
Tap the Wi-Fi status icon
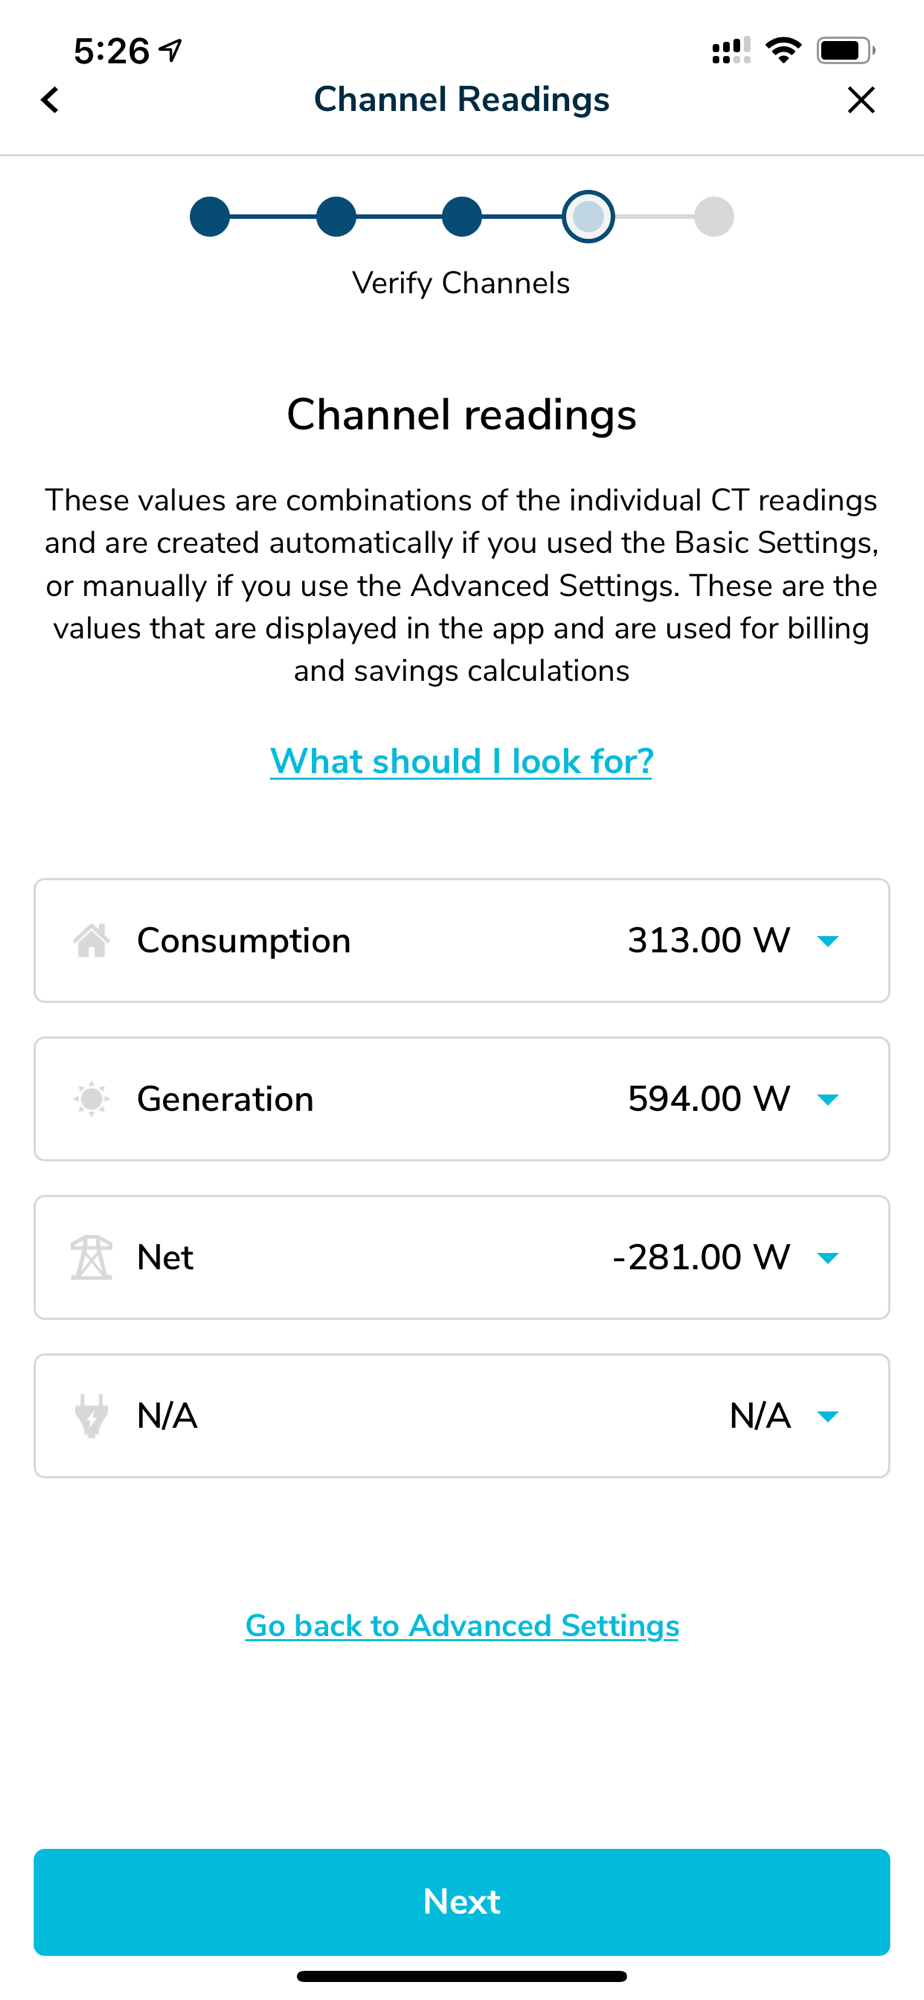pos(783,49)
